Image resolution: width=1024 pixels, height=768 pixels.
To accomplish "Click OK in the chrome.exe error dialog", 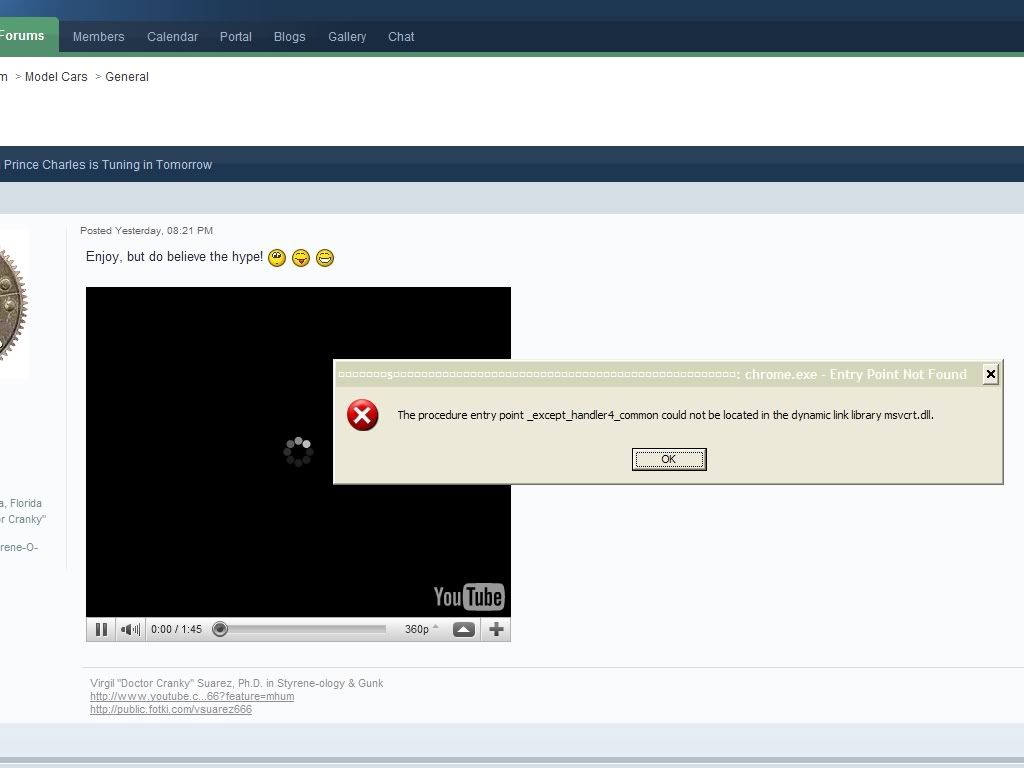I will 669,459.
